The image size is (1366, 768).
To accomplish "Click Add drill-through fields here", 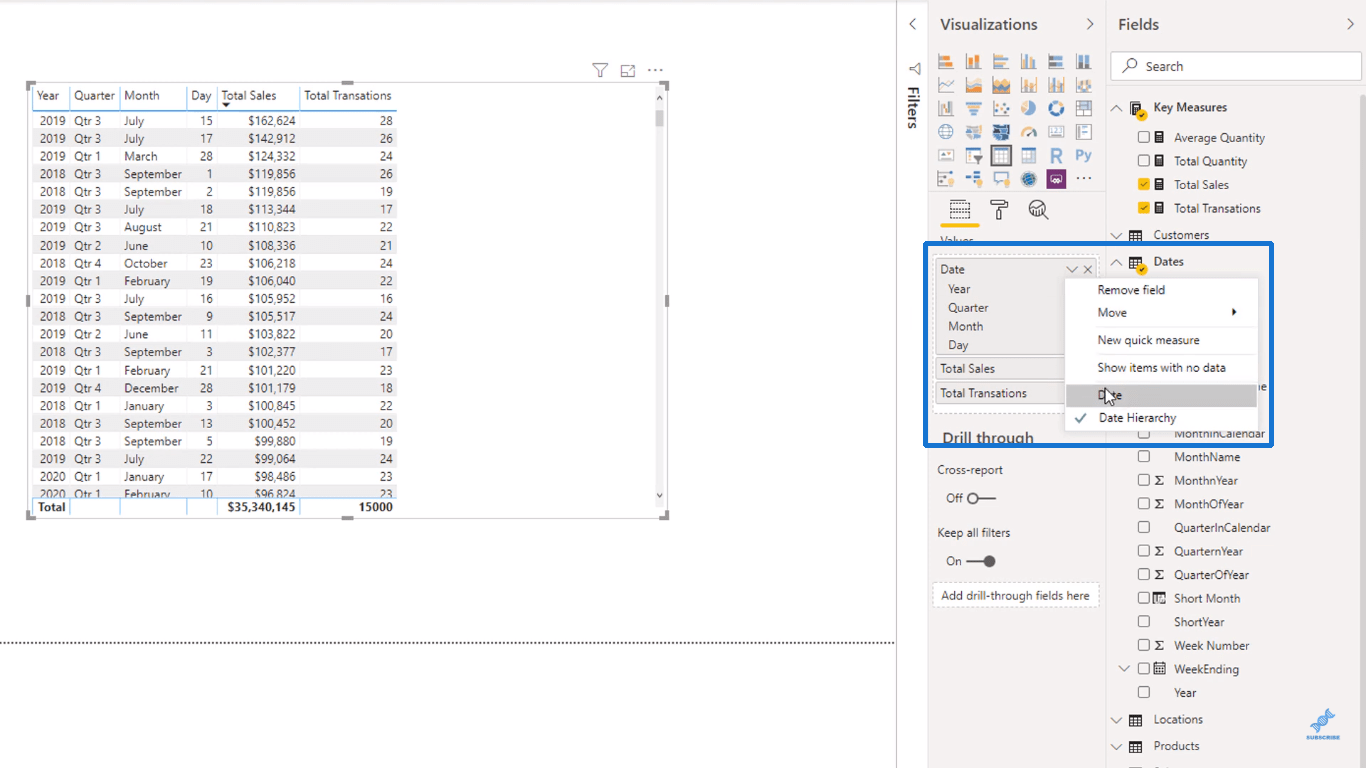I will [x=1015, y=595].
